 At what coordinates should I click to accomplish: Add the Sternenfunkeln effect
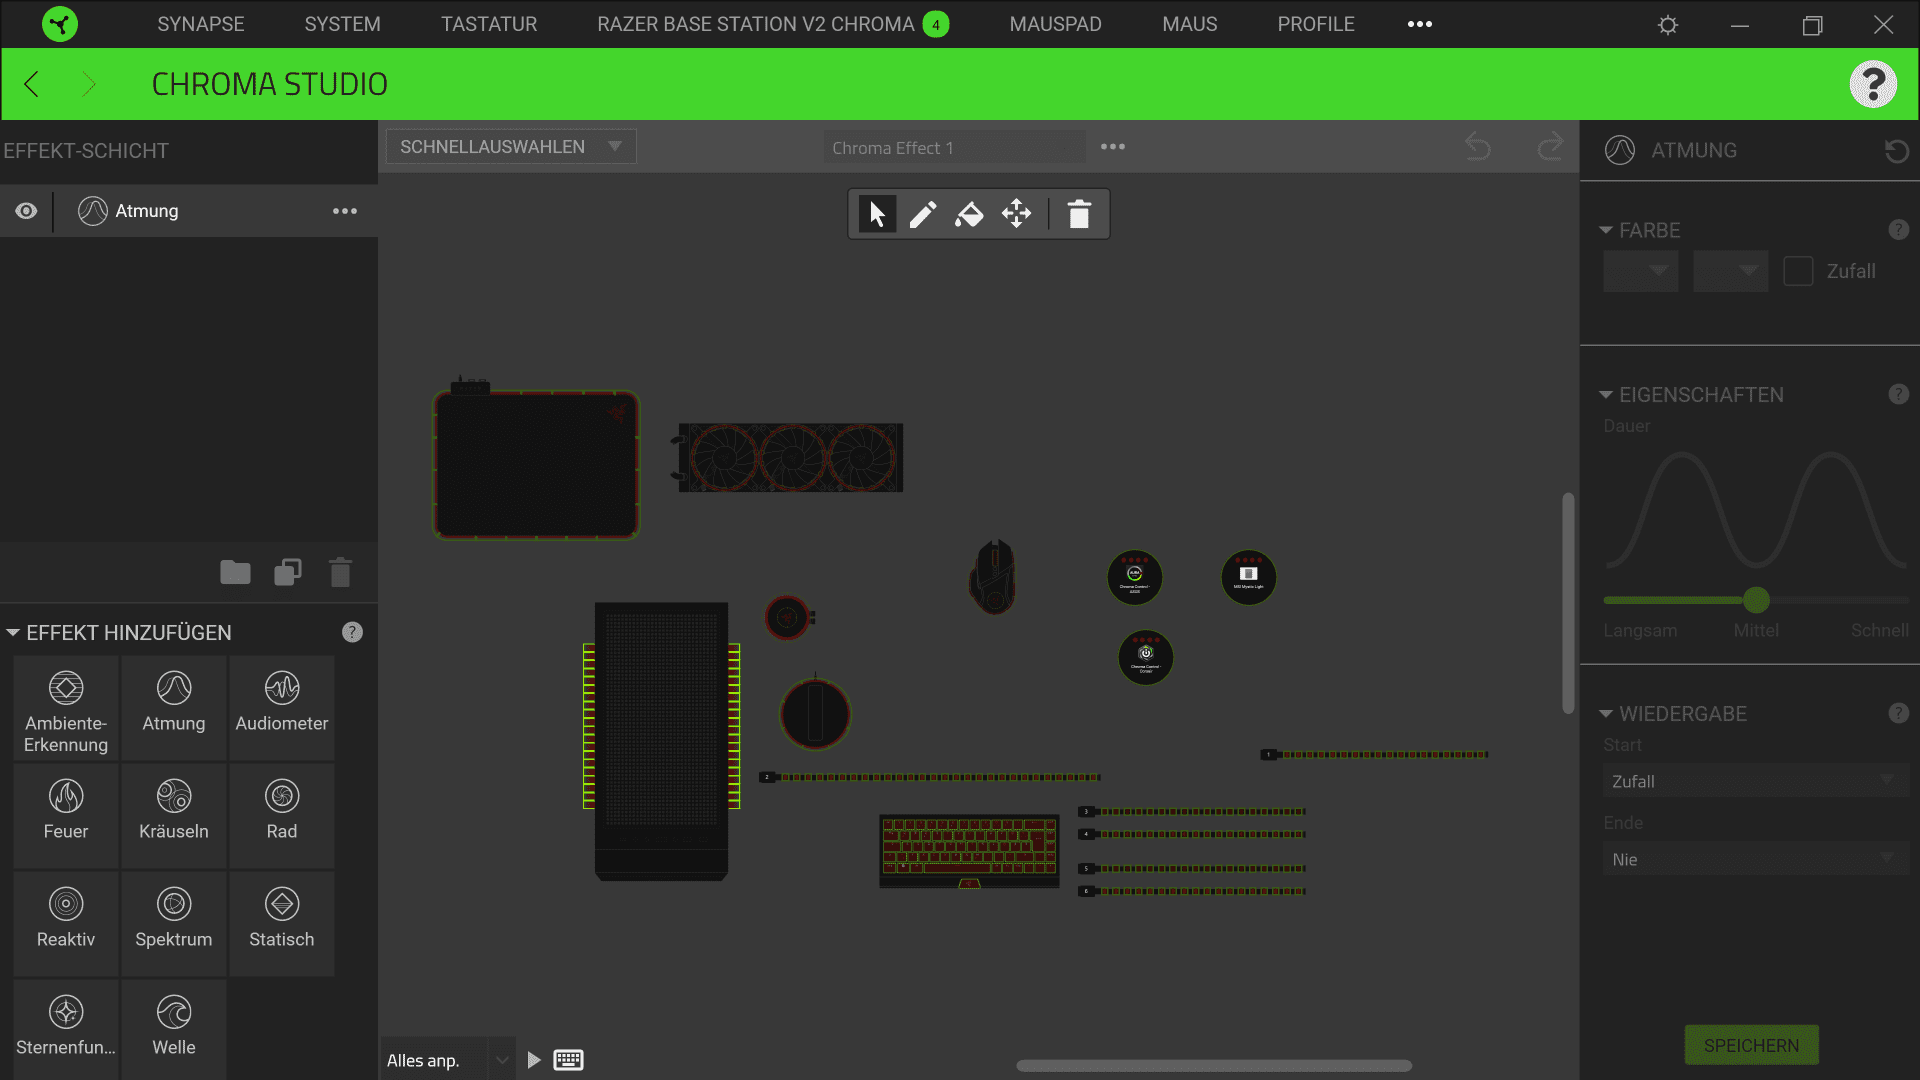(x=66, y=1030)
